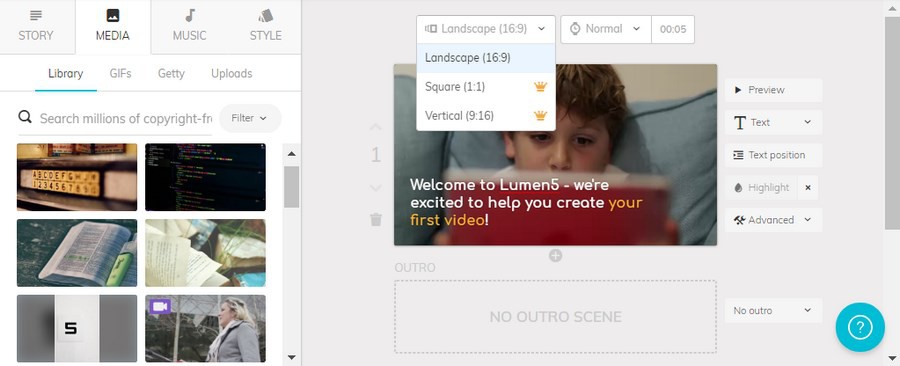Switch to the Getty sub-tab
900x366 pixels.
coord(171,73)
